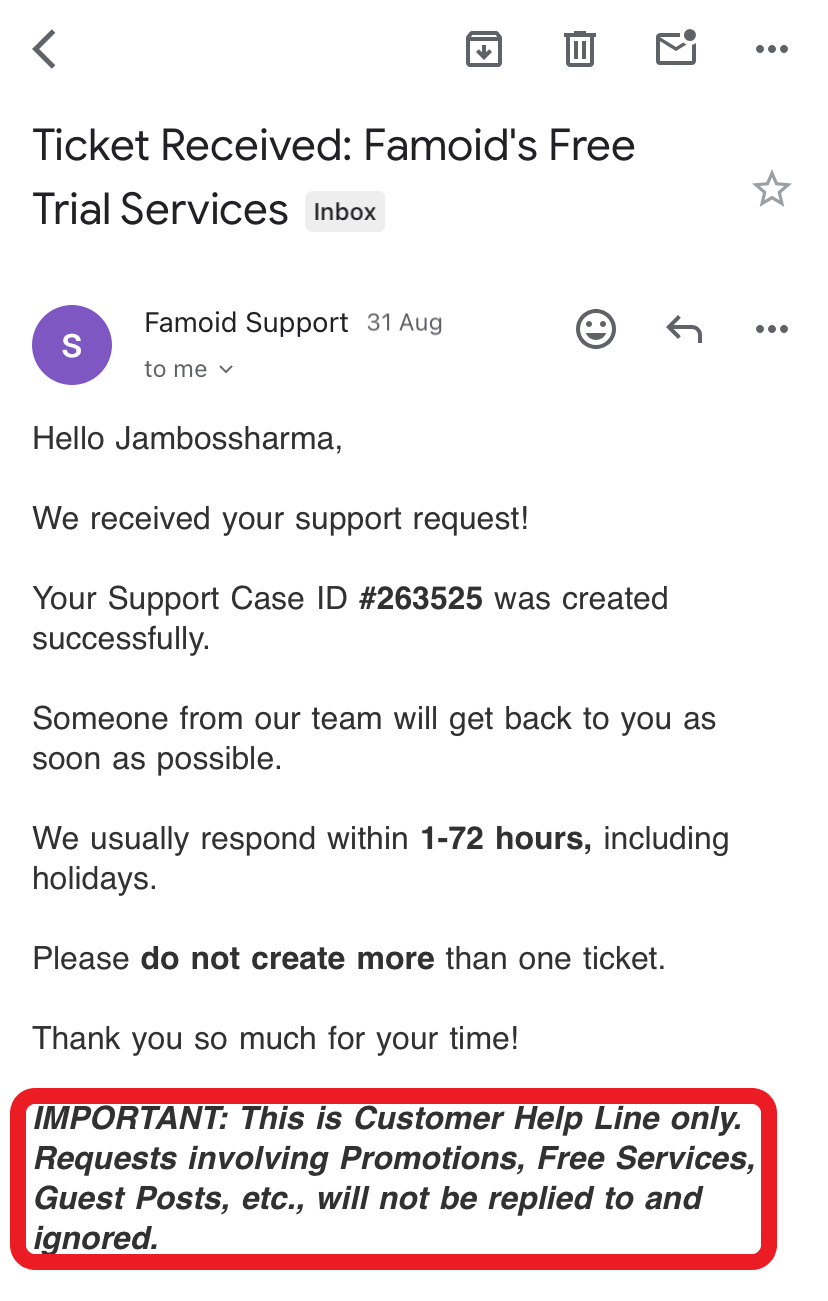This screenshot has width=828, height=1301.
Task: Tap the Inbox label chip
Action: [x=345, y=212]
